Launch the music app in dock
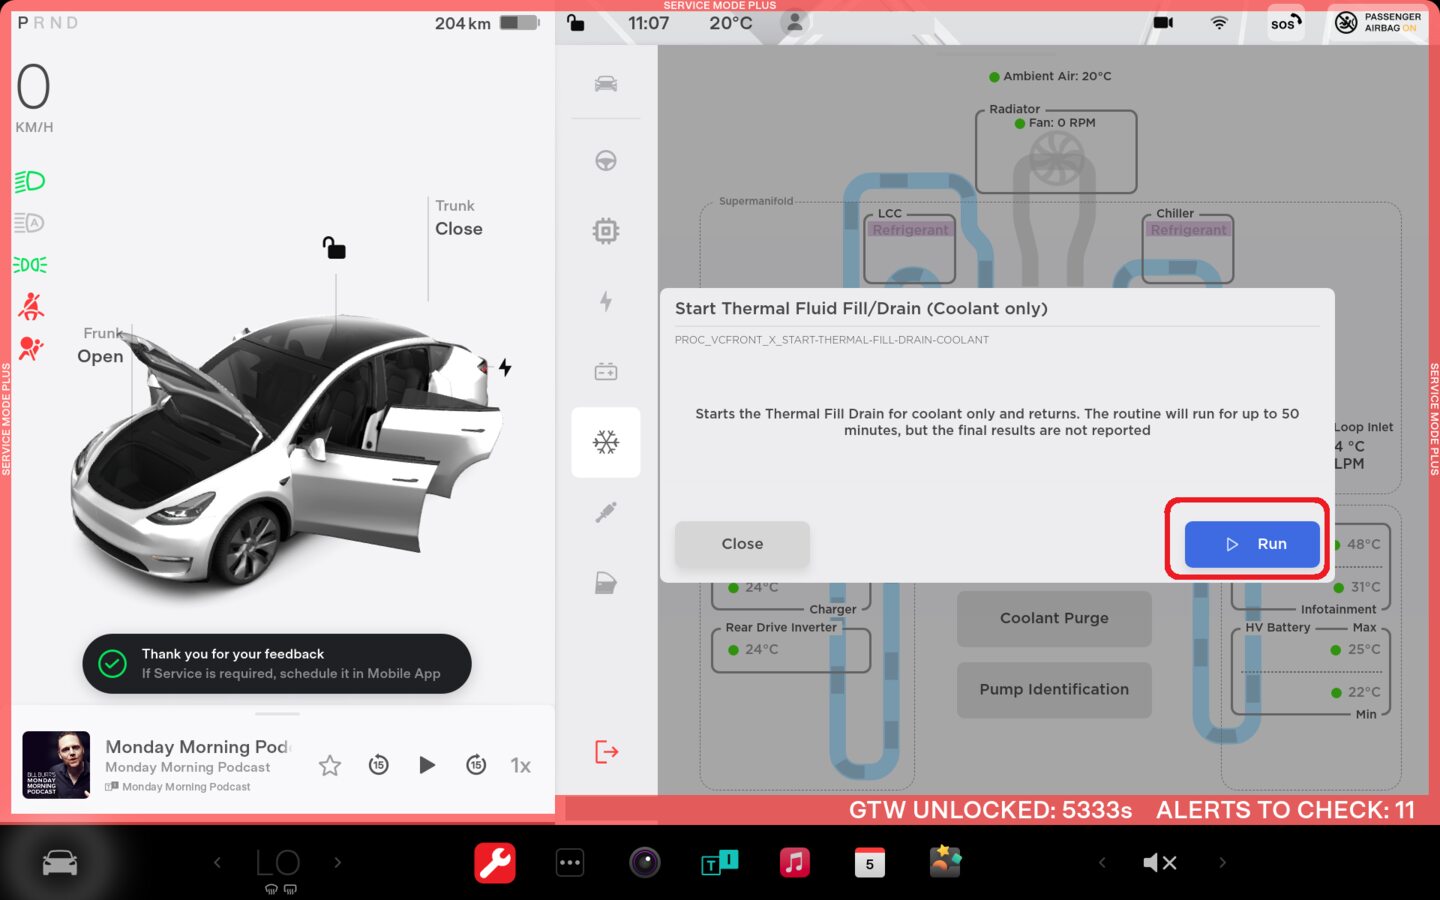 point(794,862)
